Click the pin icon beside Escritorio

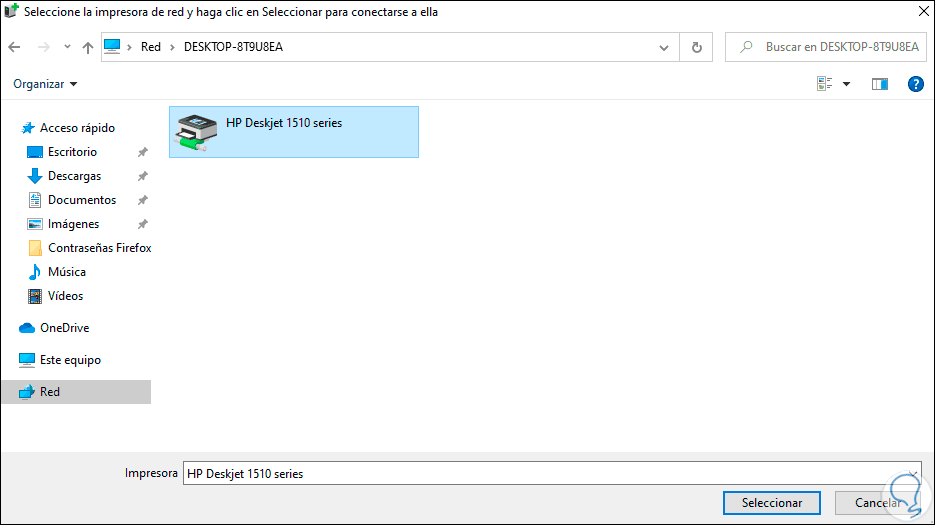pos(143,152)
